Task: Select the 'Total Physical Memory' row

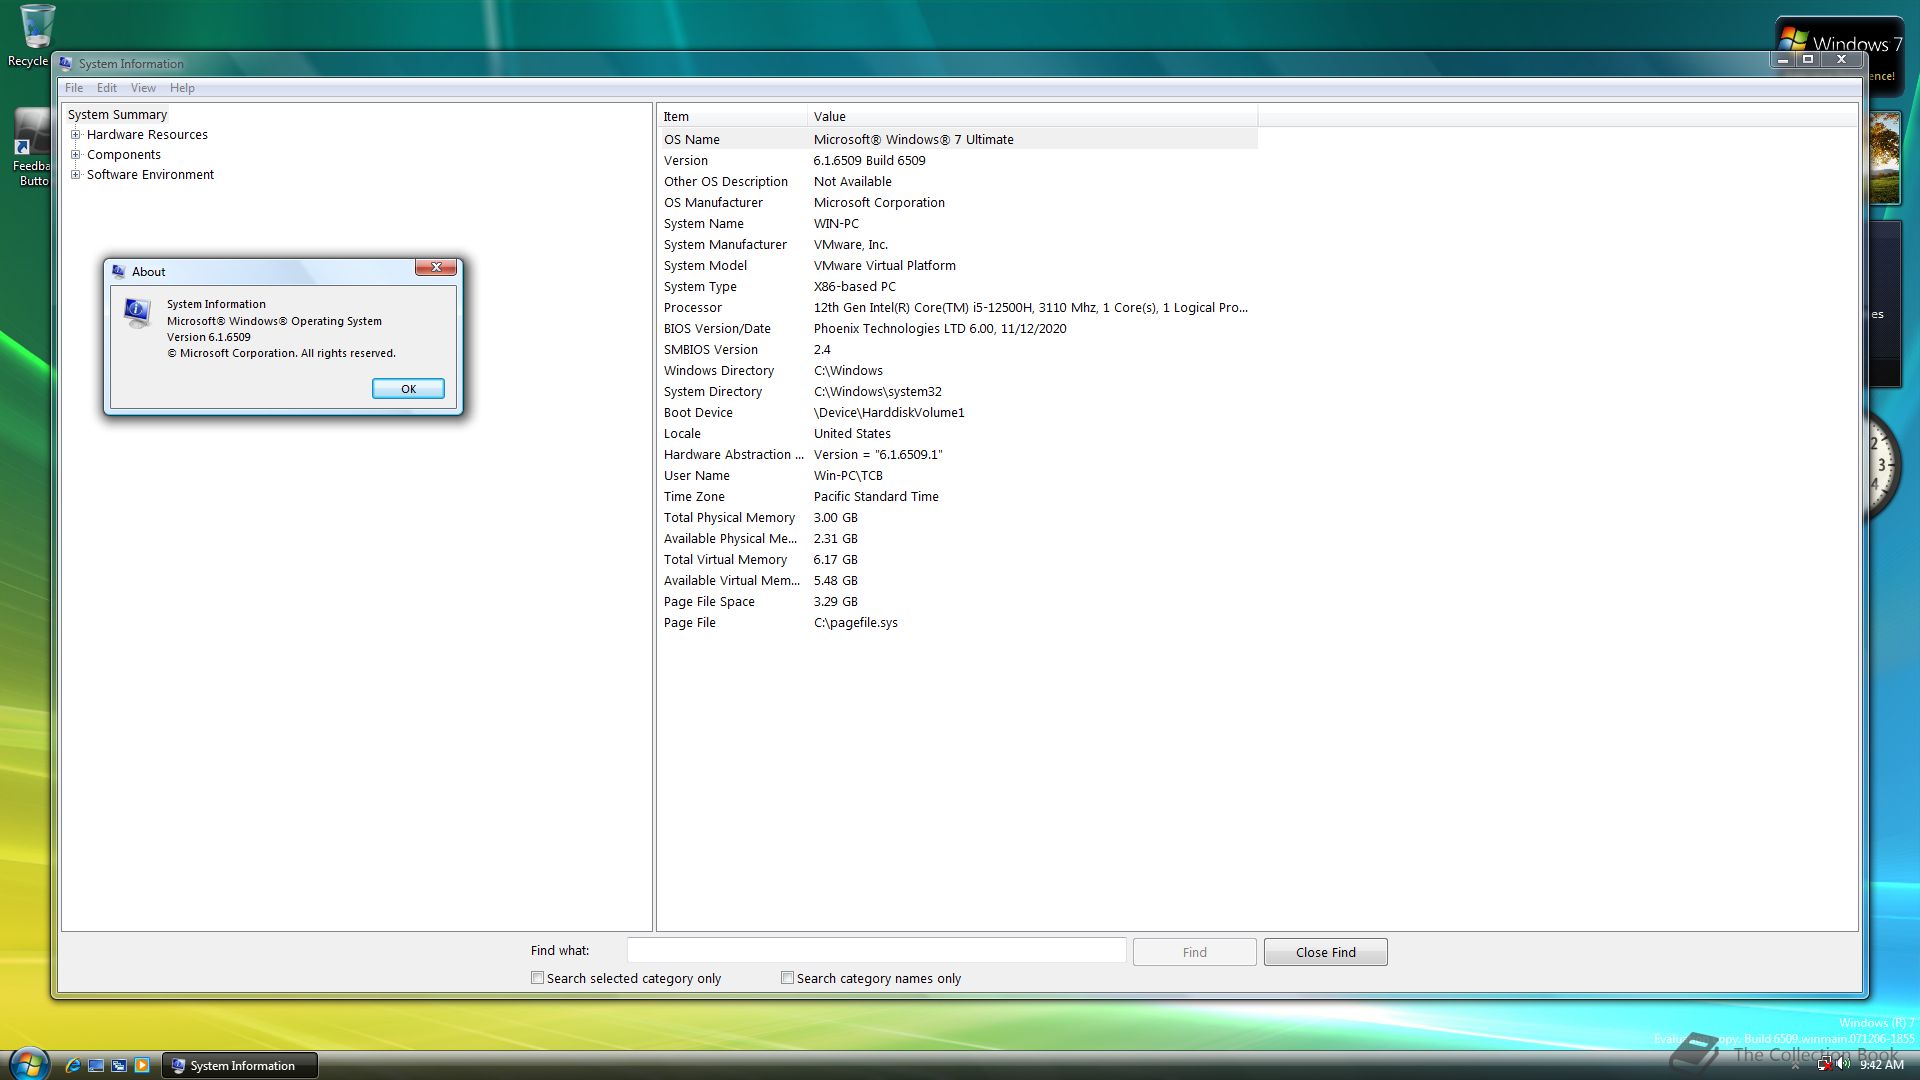Action: (x=958, y=518)
